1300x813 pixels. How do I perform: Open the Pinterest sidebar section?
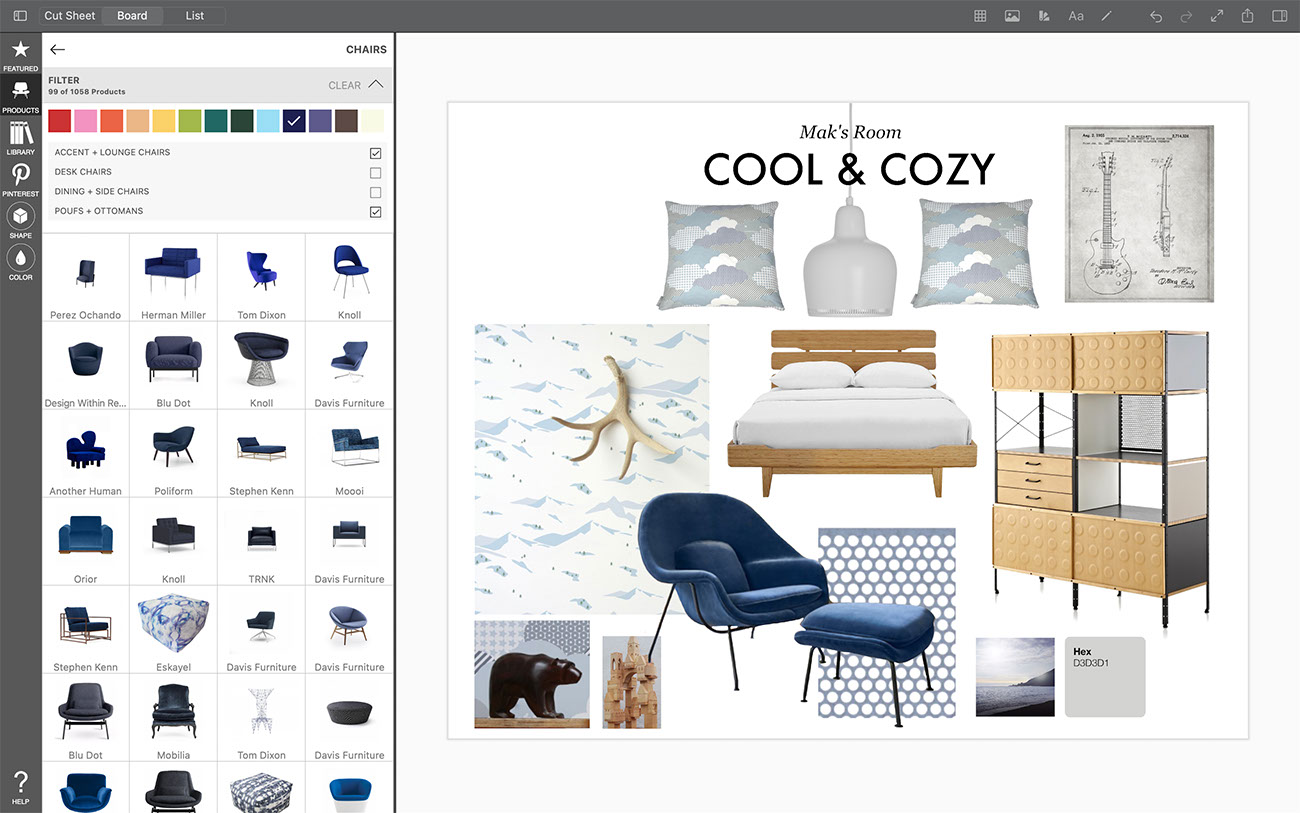pos(20,179)
